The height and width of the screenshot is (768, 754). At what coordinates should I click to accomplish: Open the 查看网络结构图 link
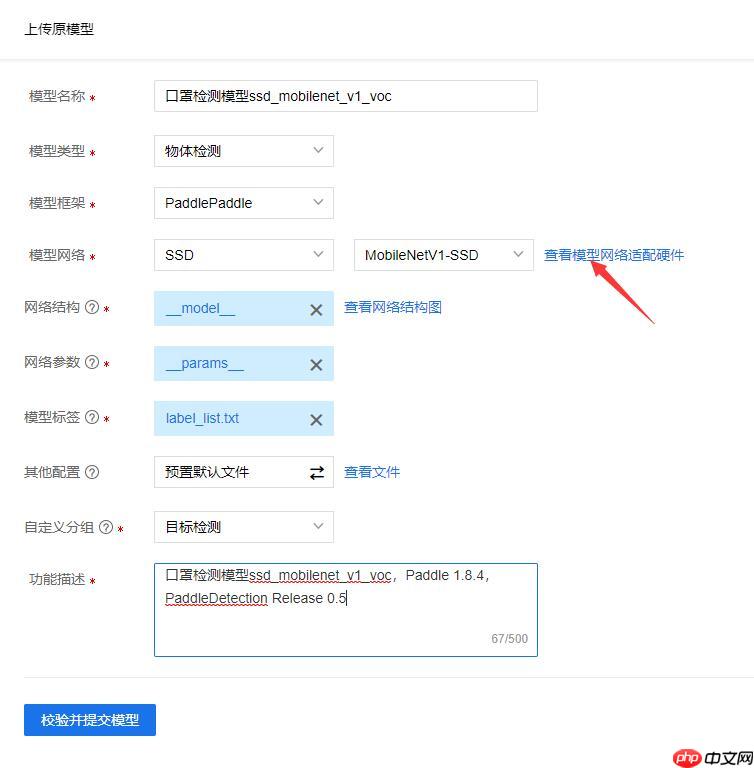click(392, 307)
